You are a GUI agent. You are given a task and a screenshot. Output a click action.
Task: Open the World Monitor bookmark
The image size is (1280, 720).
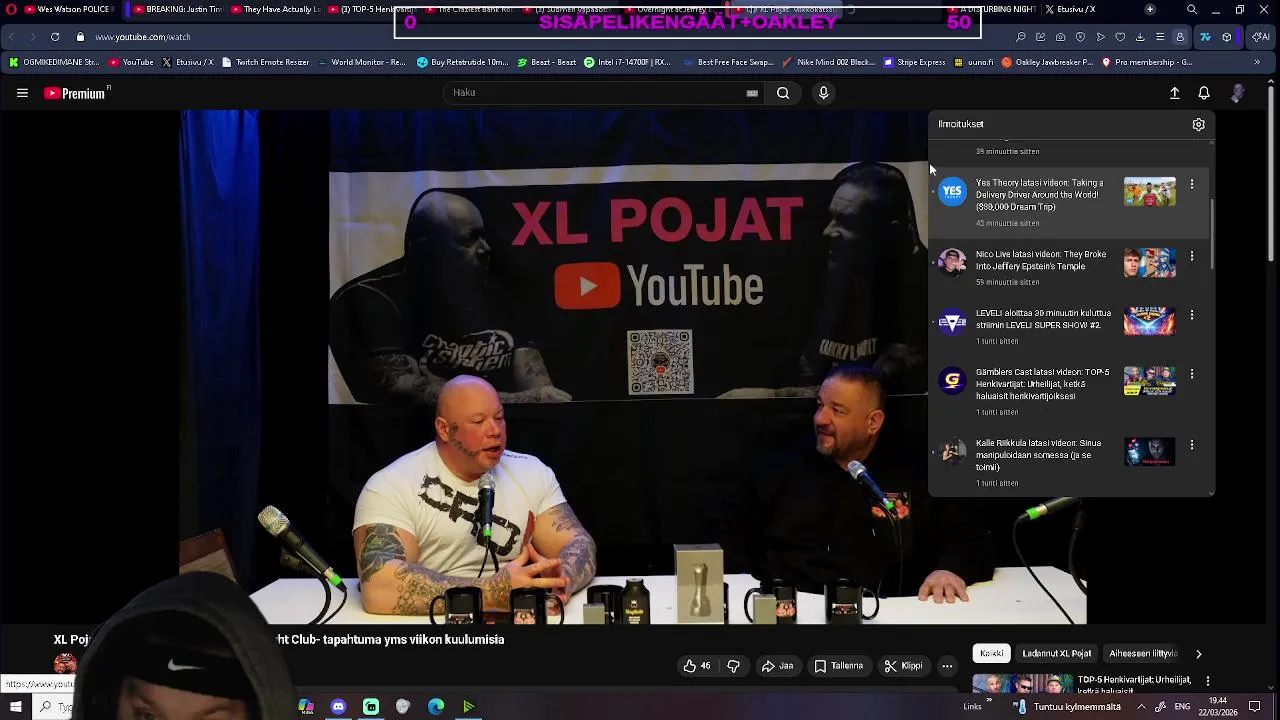click(361, 62)
